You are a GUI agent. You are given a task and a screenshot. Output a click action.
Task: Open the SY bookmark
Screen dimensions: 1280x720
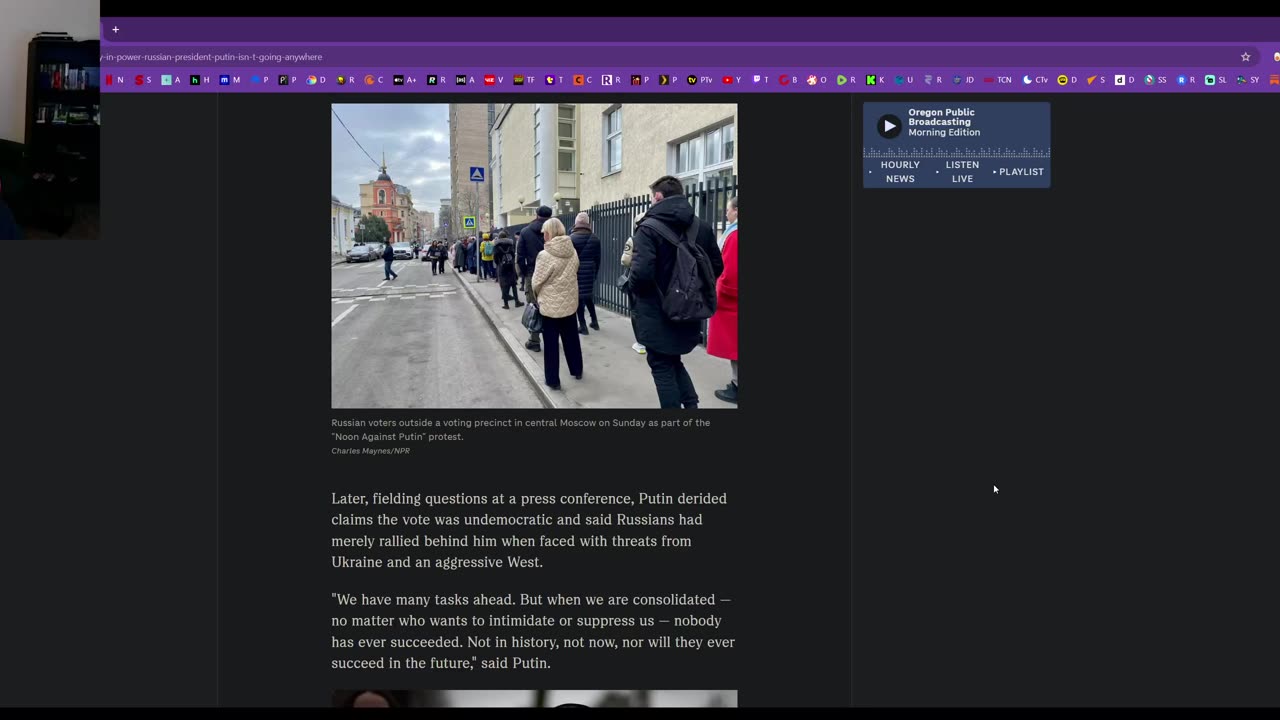pos(1248,80)
